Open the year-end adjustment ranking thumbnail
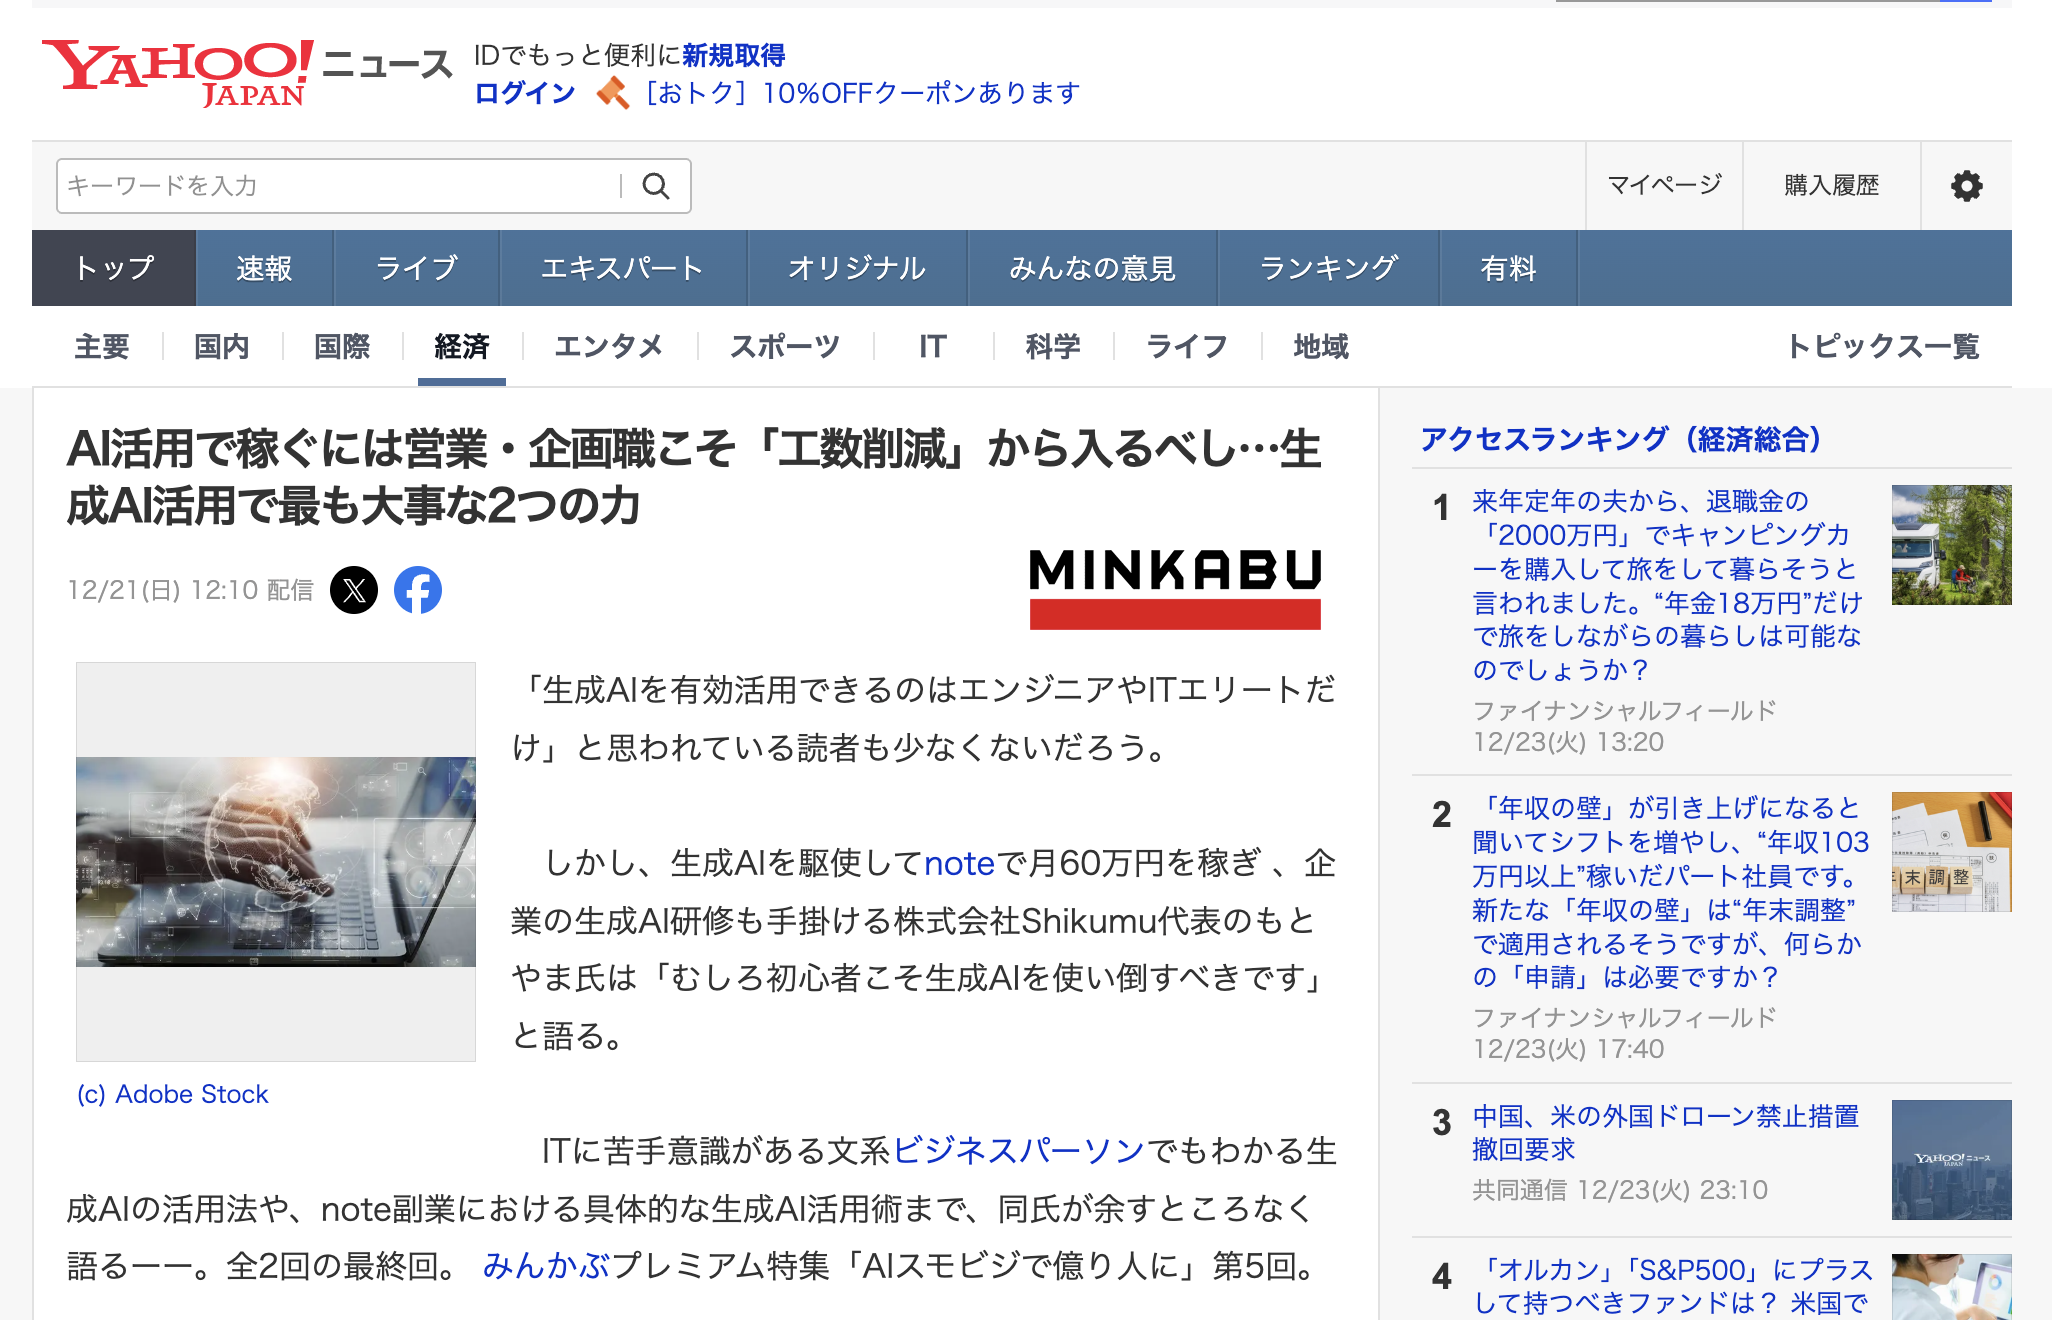2052x1320 pixels. click(1951, 852)
